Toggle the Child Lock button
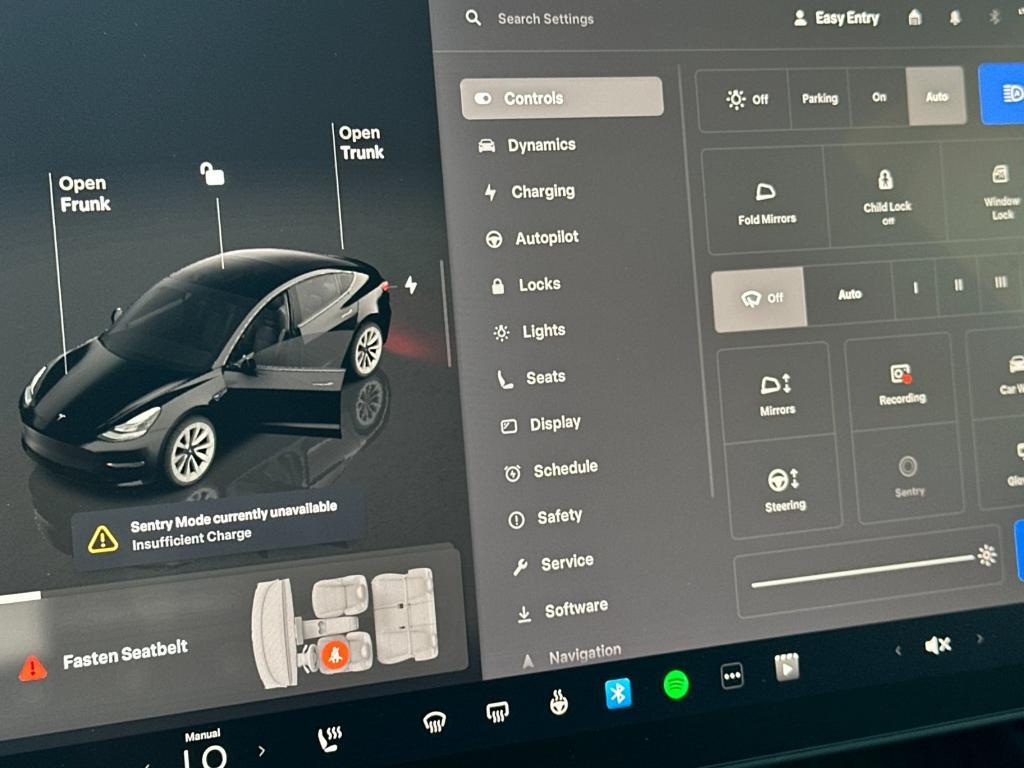The width and height of the screenshot is (1024, 768). [x=886, y=195]
